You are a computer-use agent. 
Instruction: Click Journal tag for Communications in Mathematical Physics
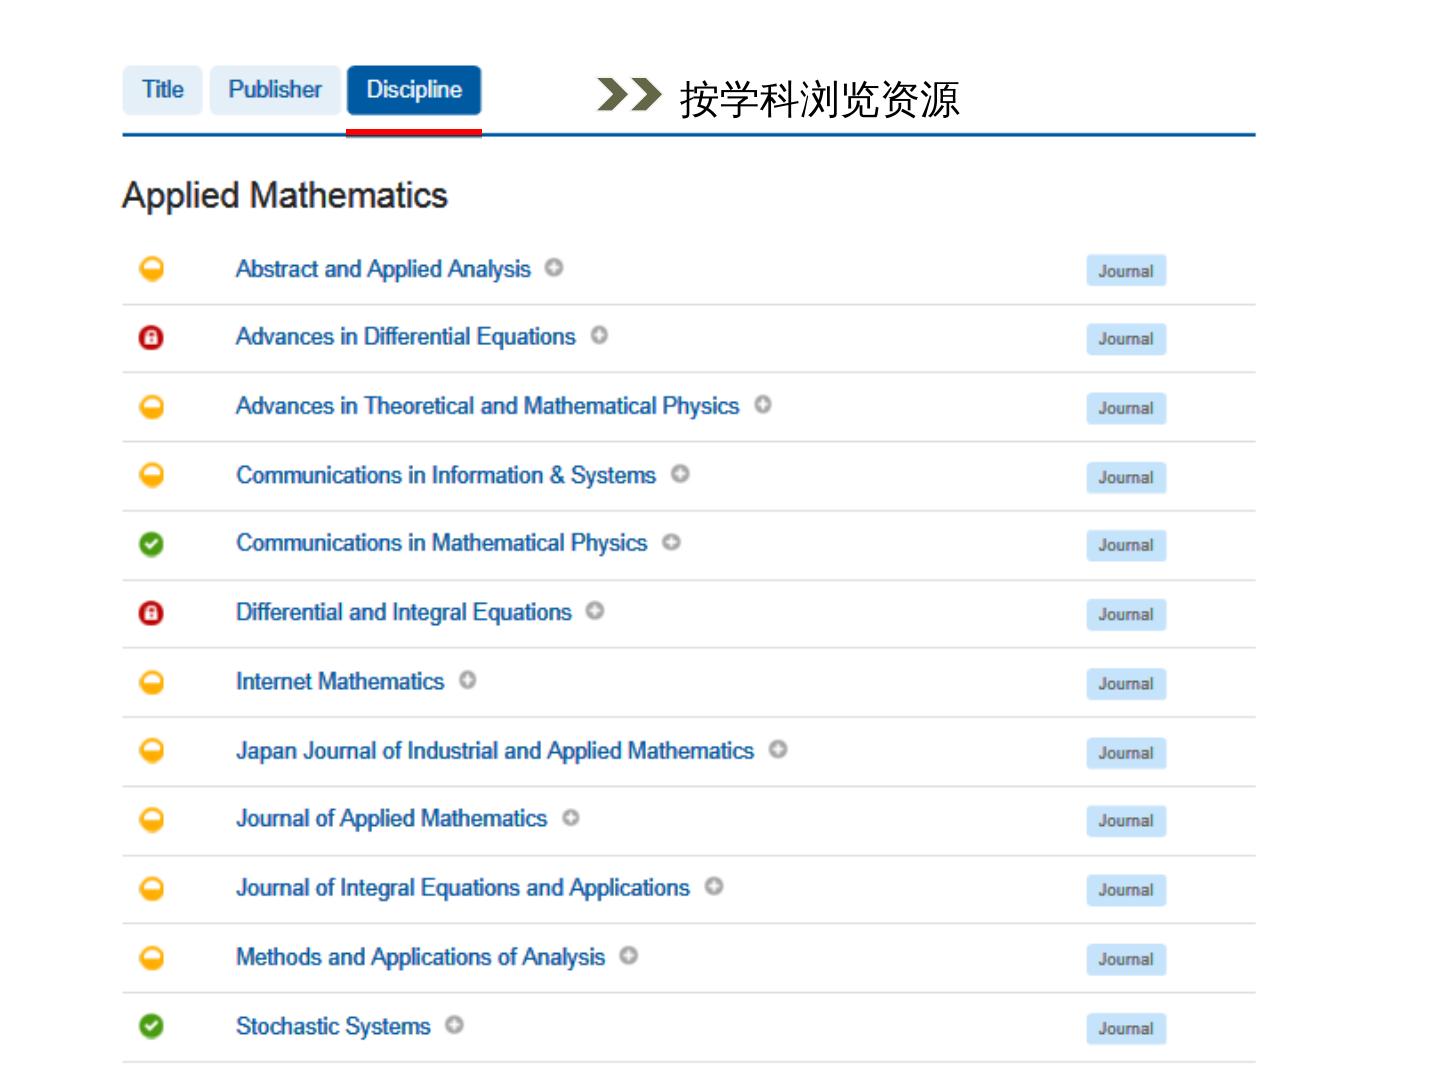(x=1126, y=545)
